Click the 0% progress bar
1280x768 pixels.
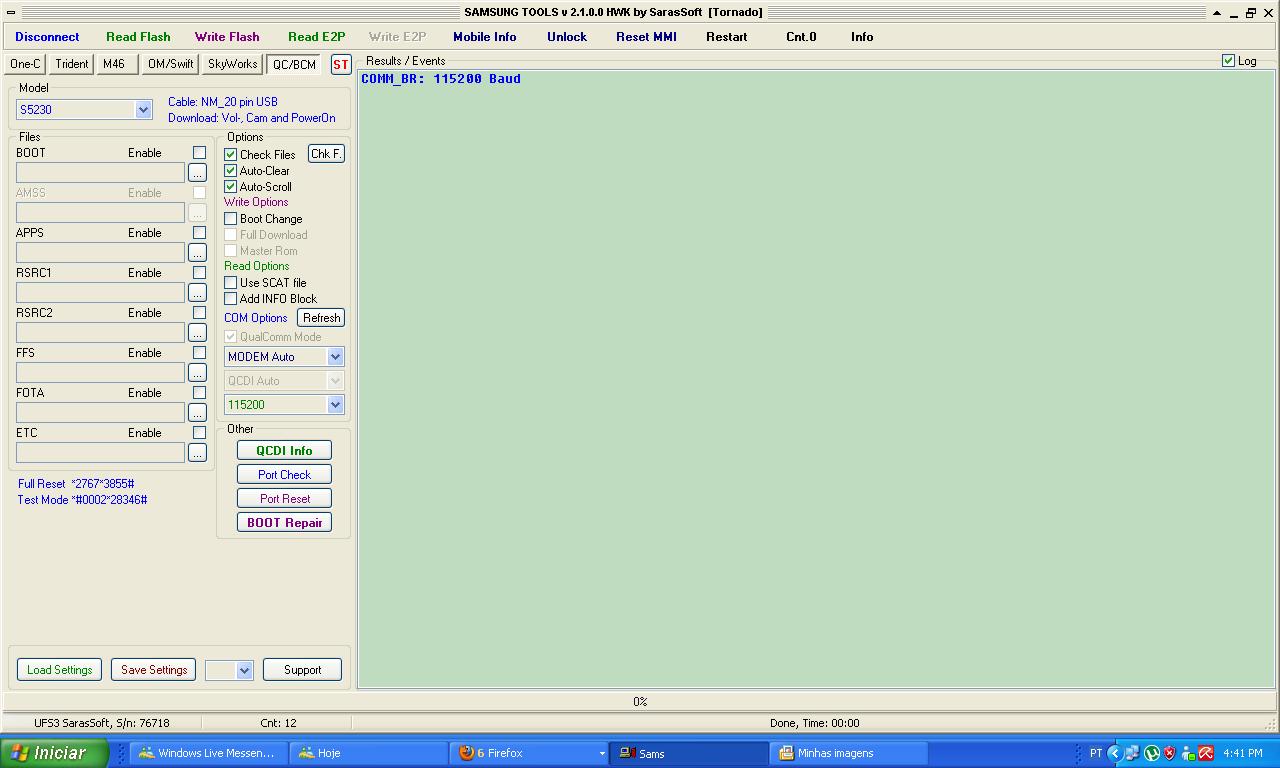pyautogui.click(x=640, y=702)
